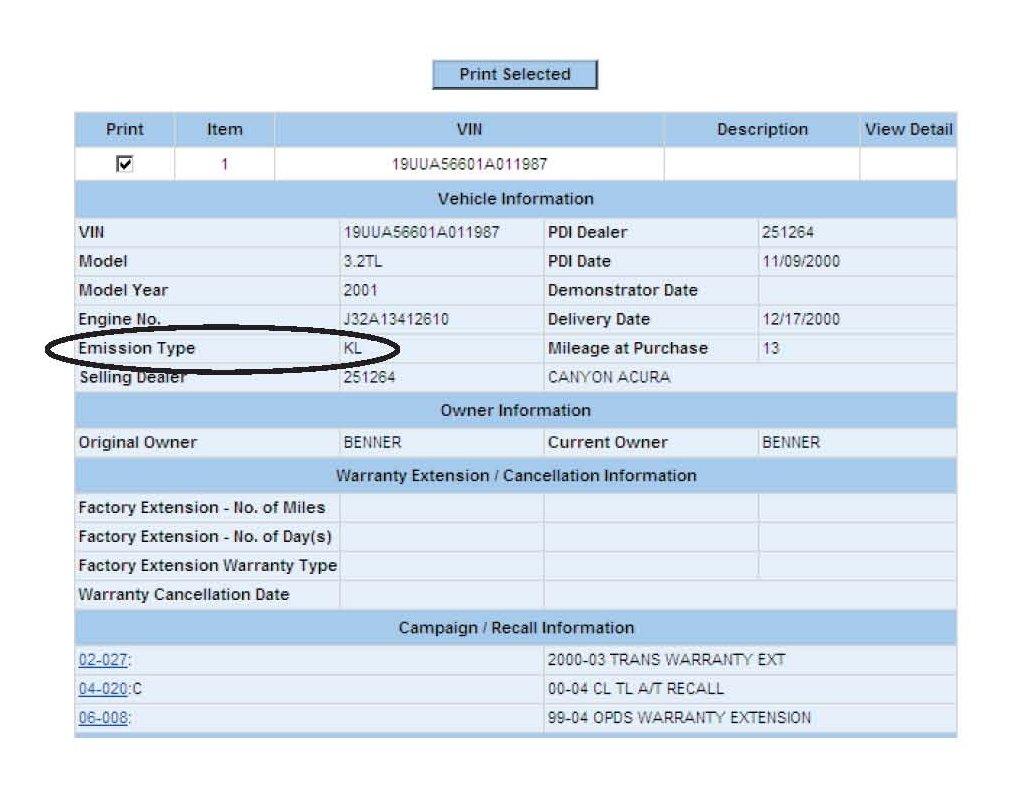This screenshot has height=787, width=1021.
Task: Click the View Detail column header
Action: click(908, 130)
